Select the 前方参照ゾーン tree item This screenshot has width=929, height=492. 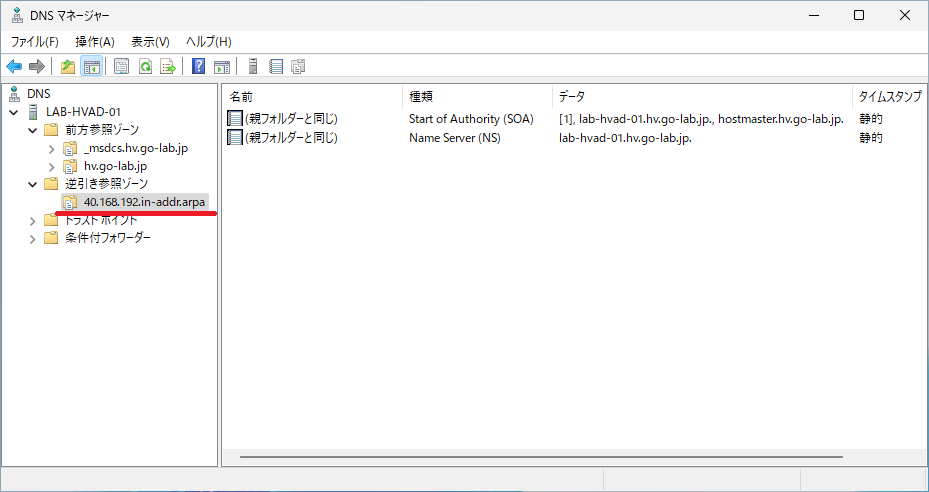(102, 130)
